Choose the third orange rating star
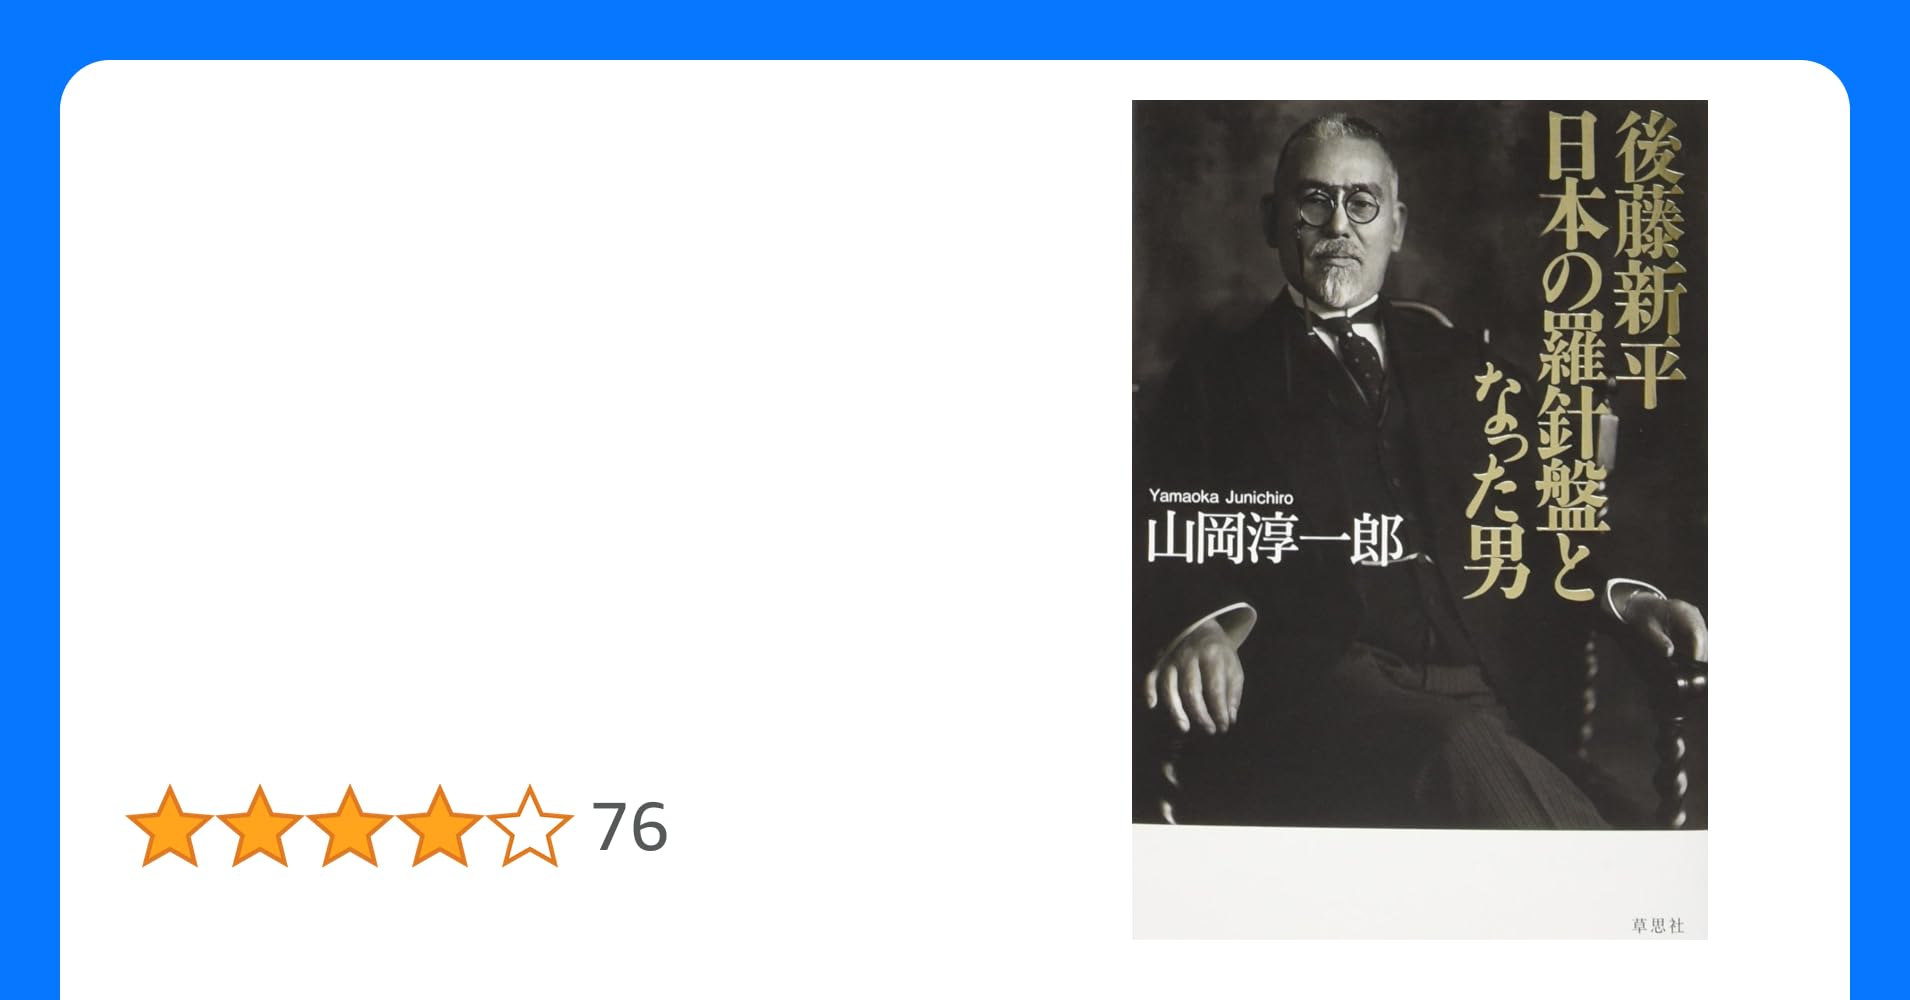The image size is (1910, 1000). (x=350, y=826)
